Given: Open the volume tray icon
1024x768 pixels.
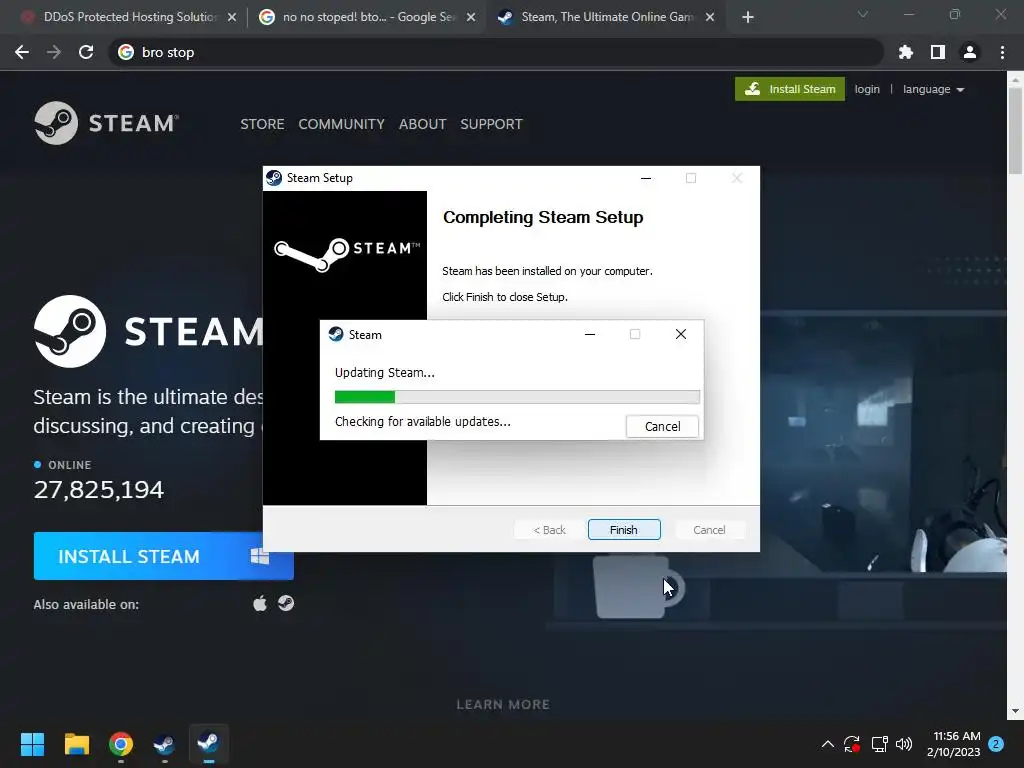Looking at the screenshot, I should click(x=904, y=744).
